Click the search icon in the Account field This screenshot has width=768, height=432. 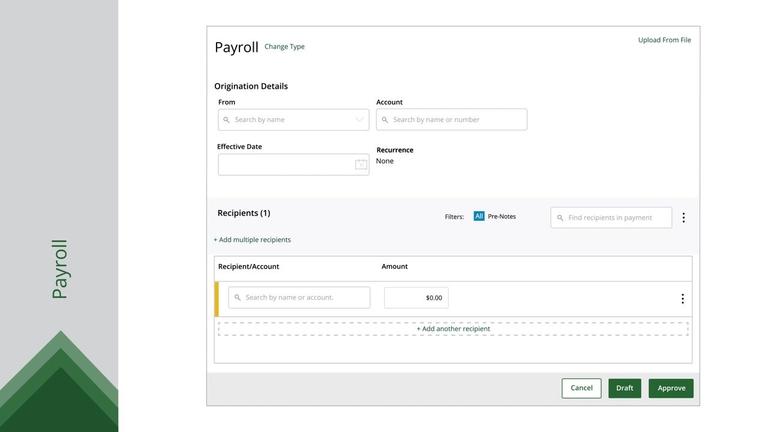pyautogui.click(x=385, y=120)
